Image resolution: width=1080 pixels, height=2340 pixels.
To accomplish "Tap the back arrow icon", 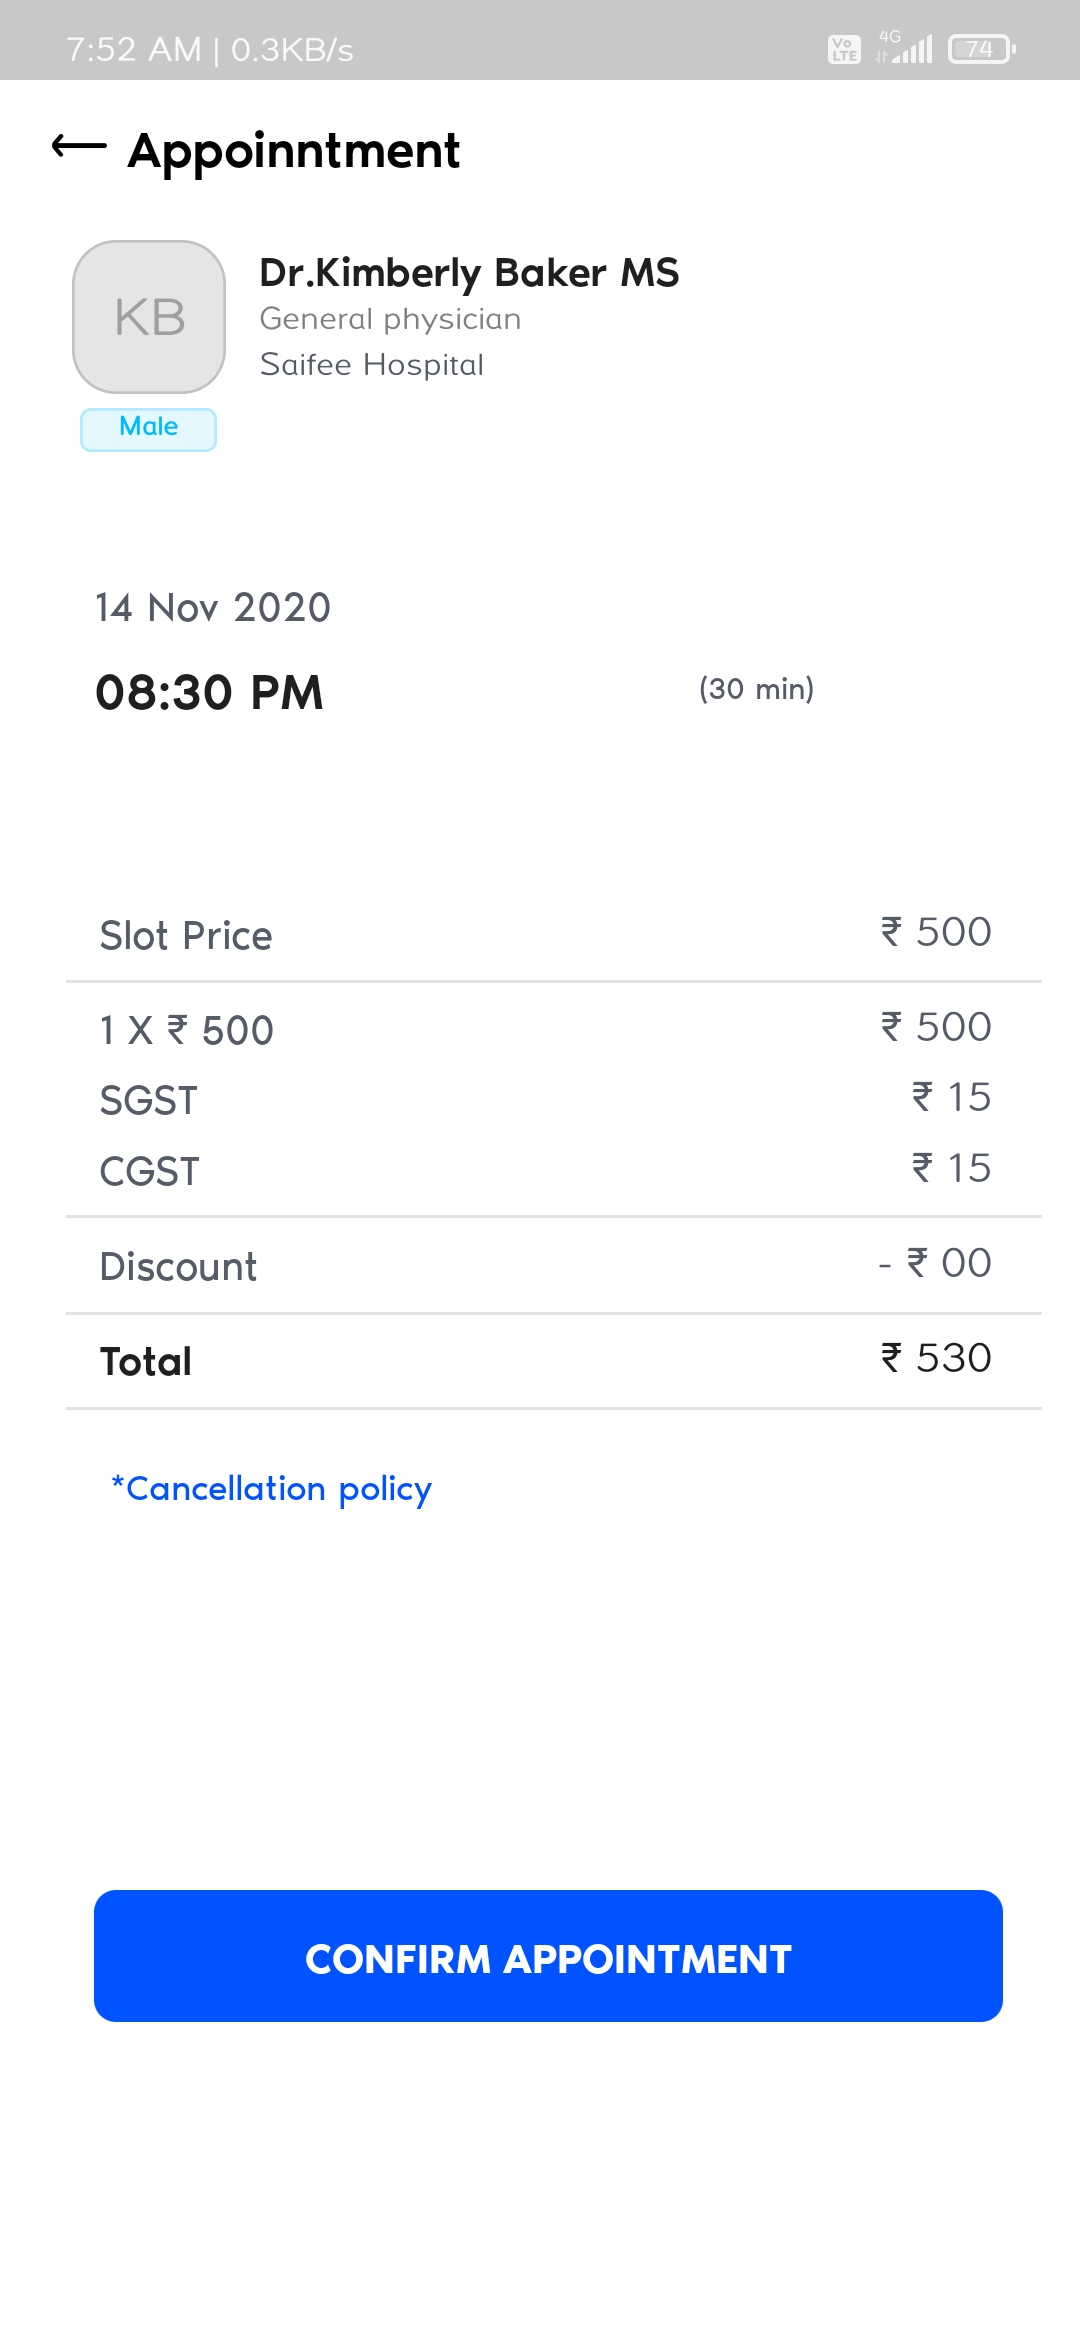I will click(x=79, y=148).
